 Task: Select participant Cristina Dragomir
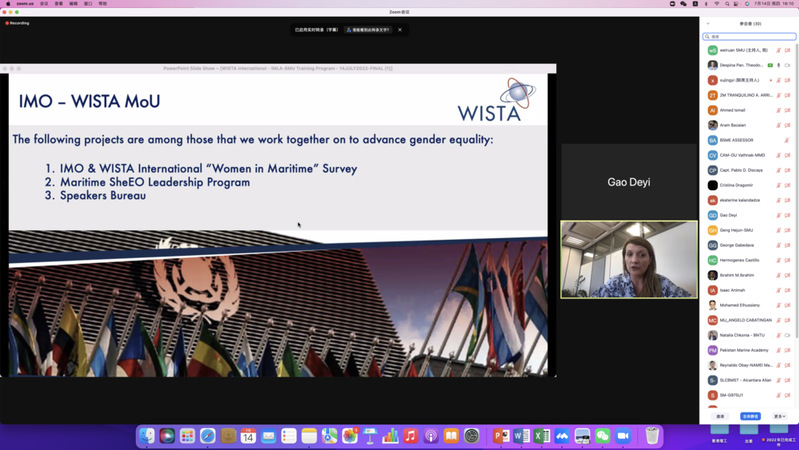pos(749,185)
